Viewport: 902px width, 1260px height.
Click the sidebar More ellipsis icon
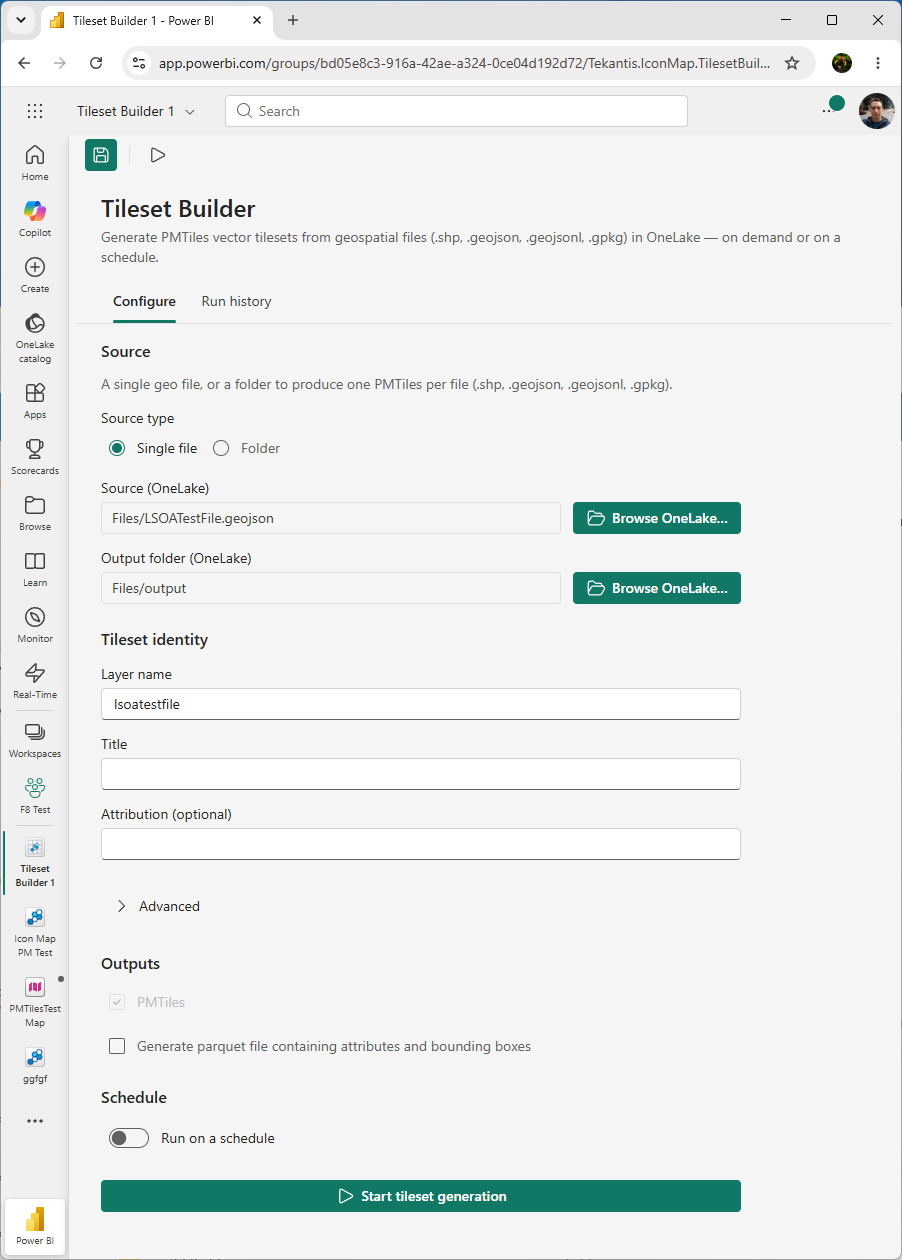pyautogui.click(x=35, y=1121)
